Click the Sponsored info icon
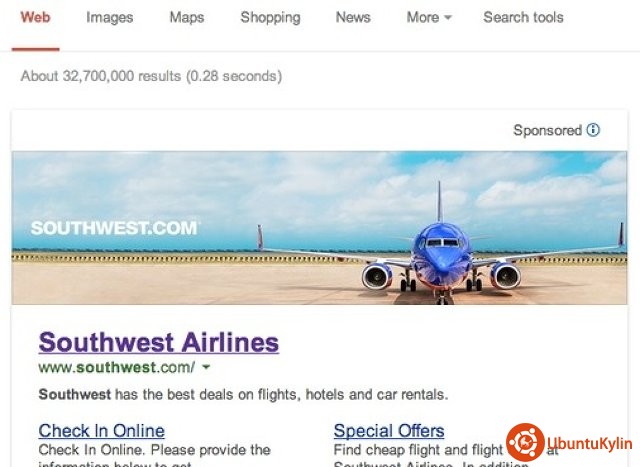The height and width of the screenshot is (467, 640). [x=593, y=130]
